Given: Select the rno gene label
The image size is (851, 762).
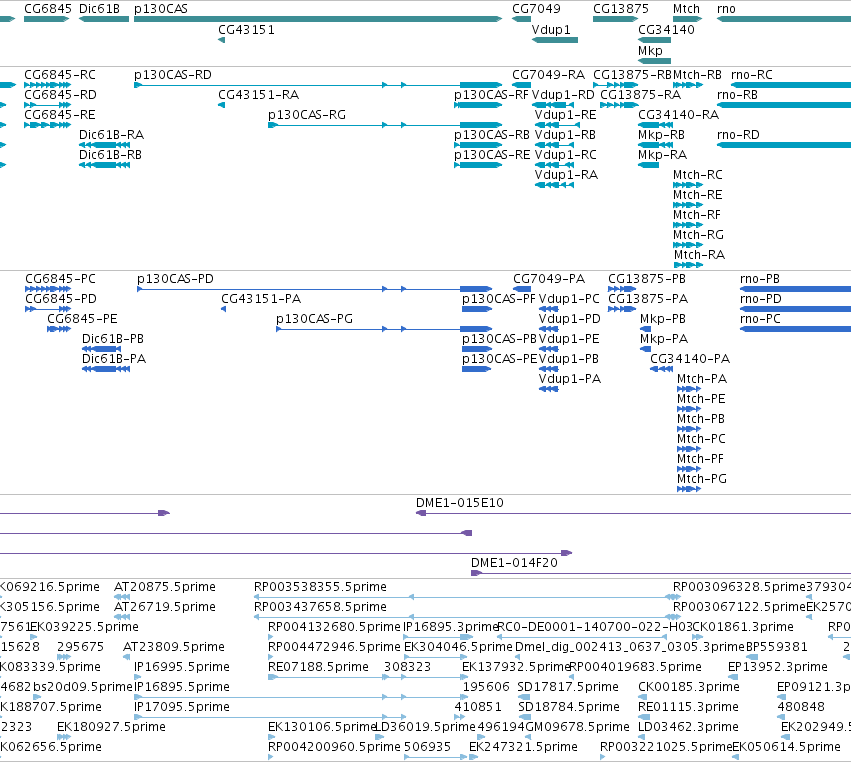Looking at the screenshot, I should coord(726,9).
